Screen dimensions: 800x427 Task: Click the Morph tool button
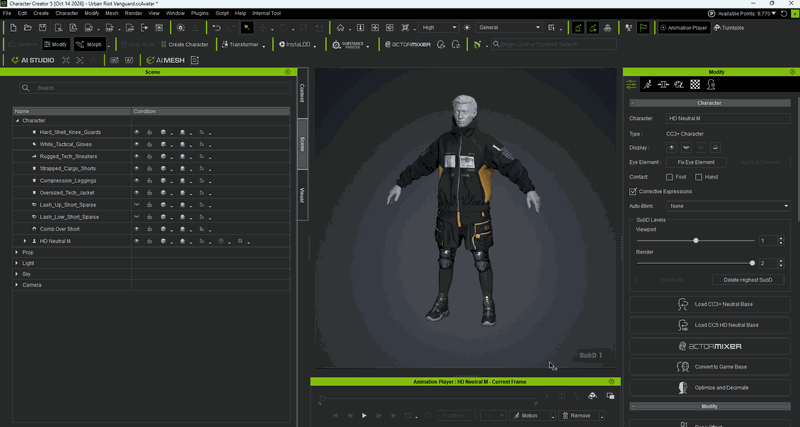[x=90, y=44]
